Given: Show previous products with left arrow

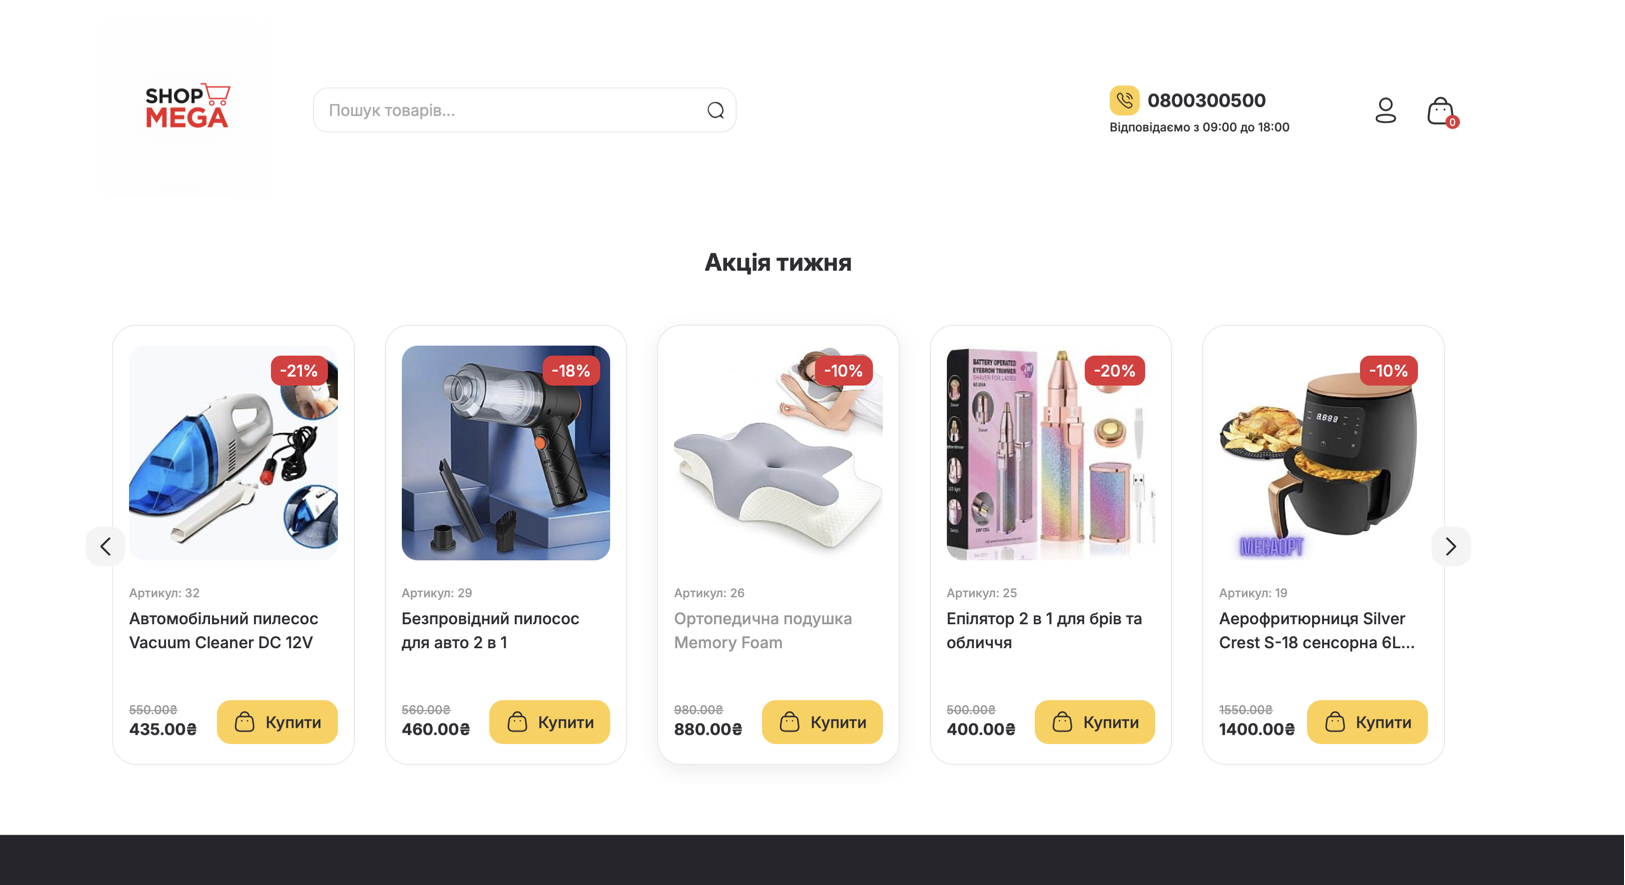Looking at the screenshot, I should [106, 546].
